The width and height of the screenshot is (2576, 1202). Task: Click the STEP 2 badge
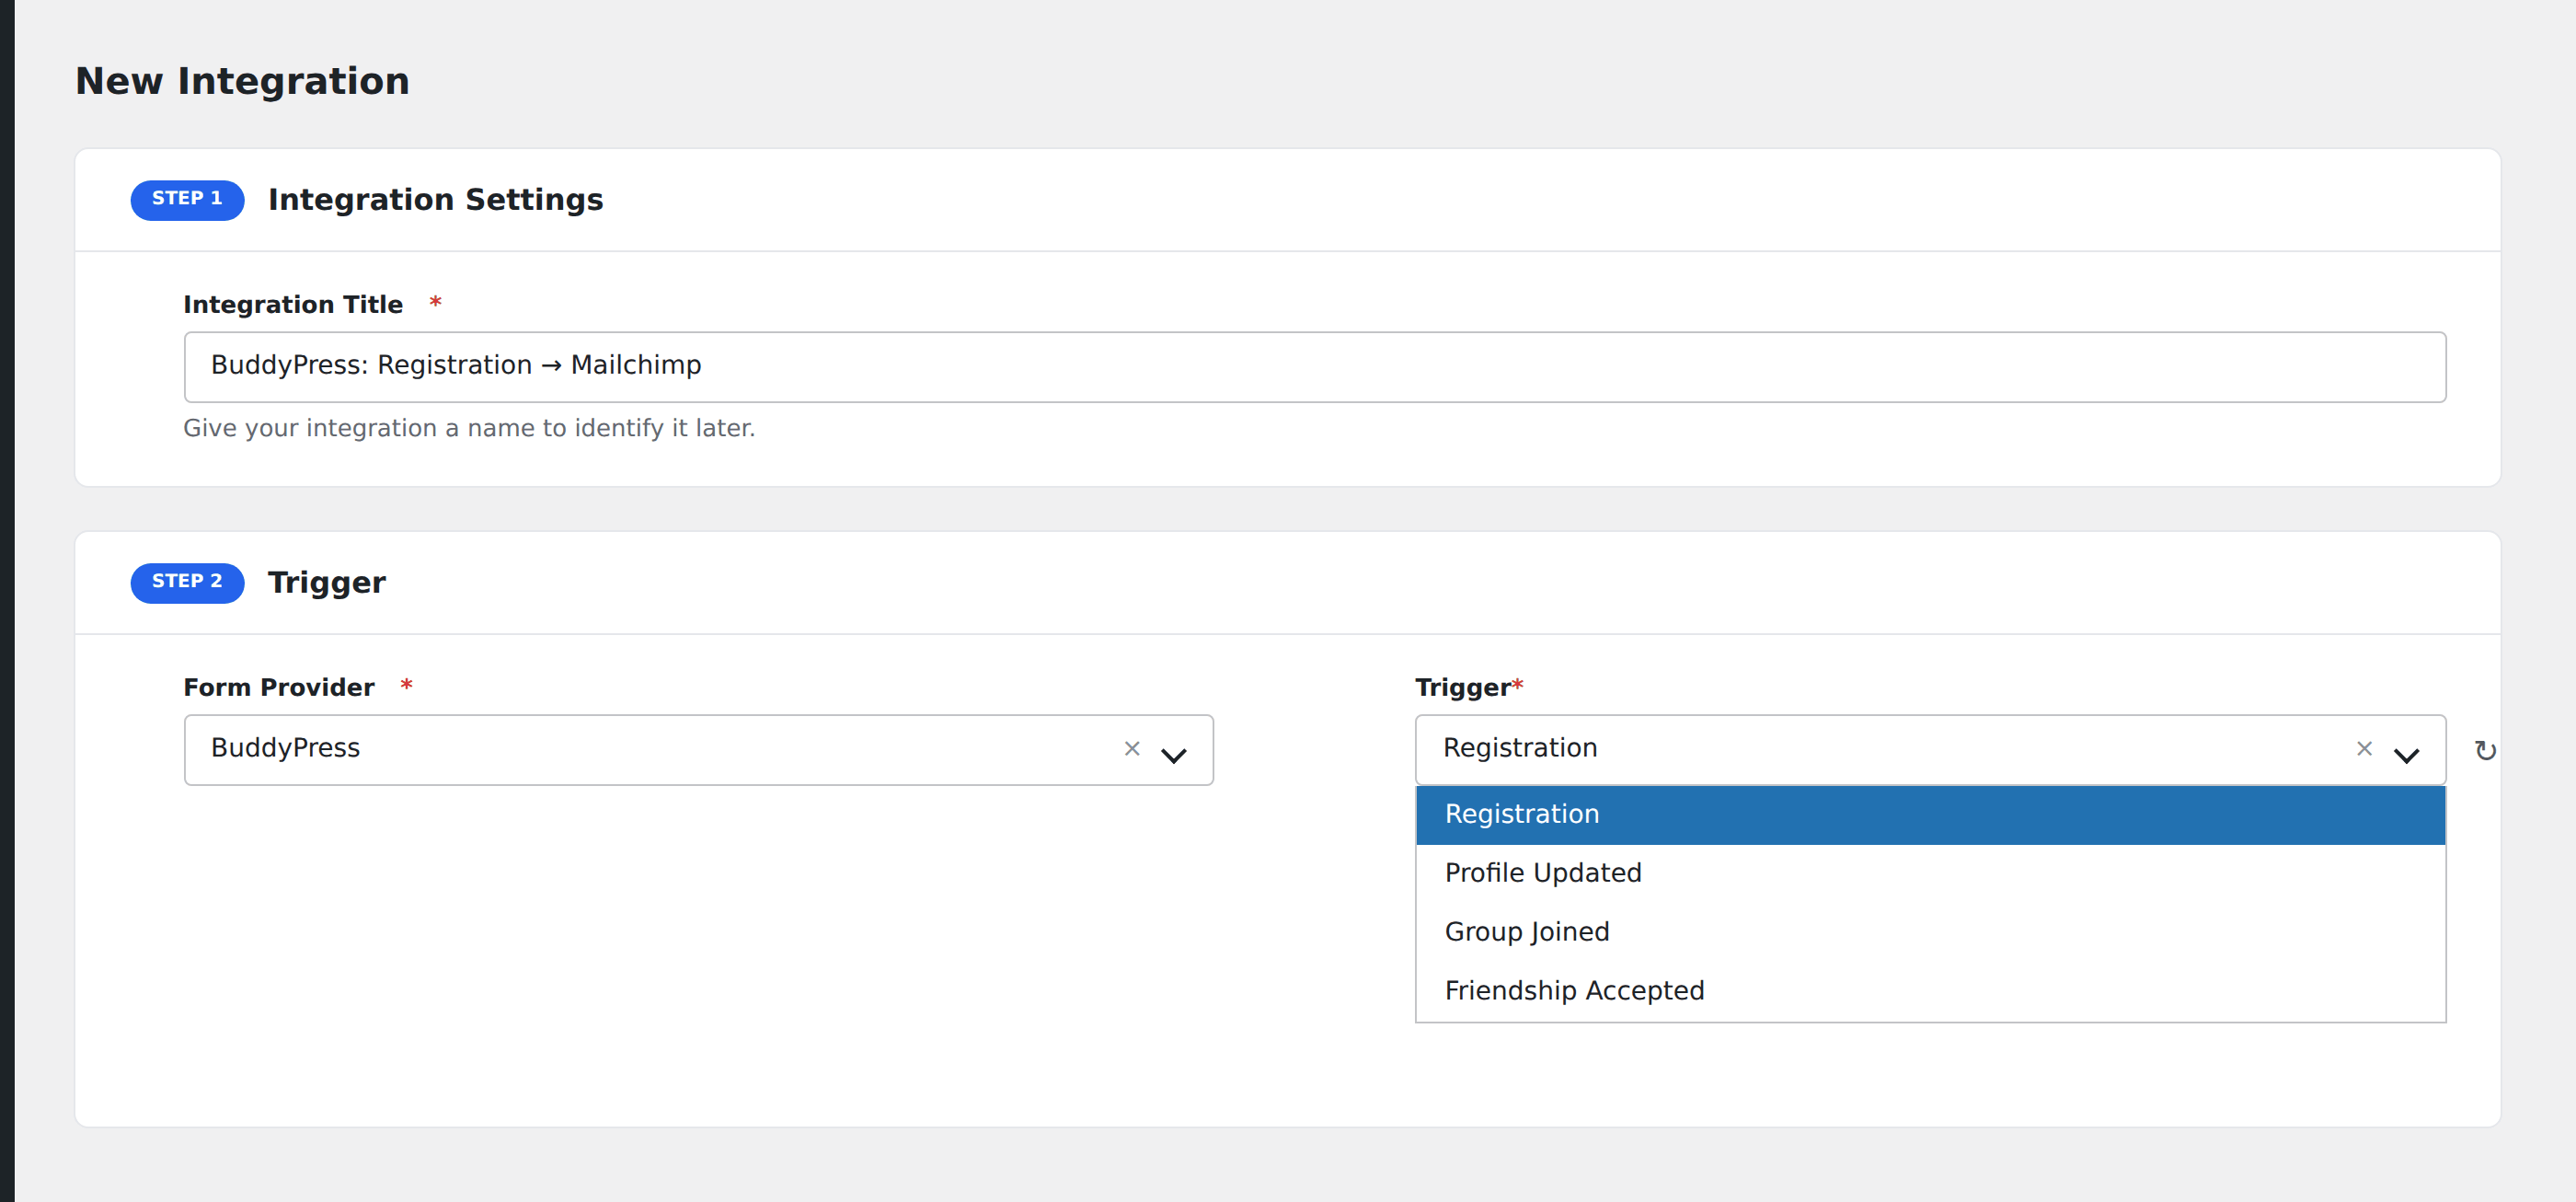point(187,582)
